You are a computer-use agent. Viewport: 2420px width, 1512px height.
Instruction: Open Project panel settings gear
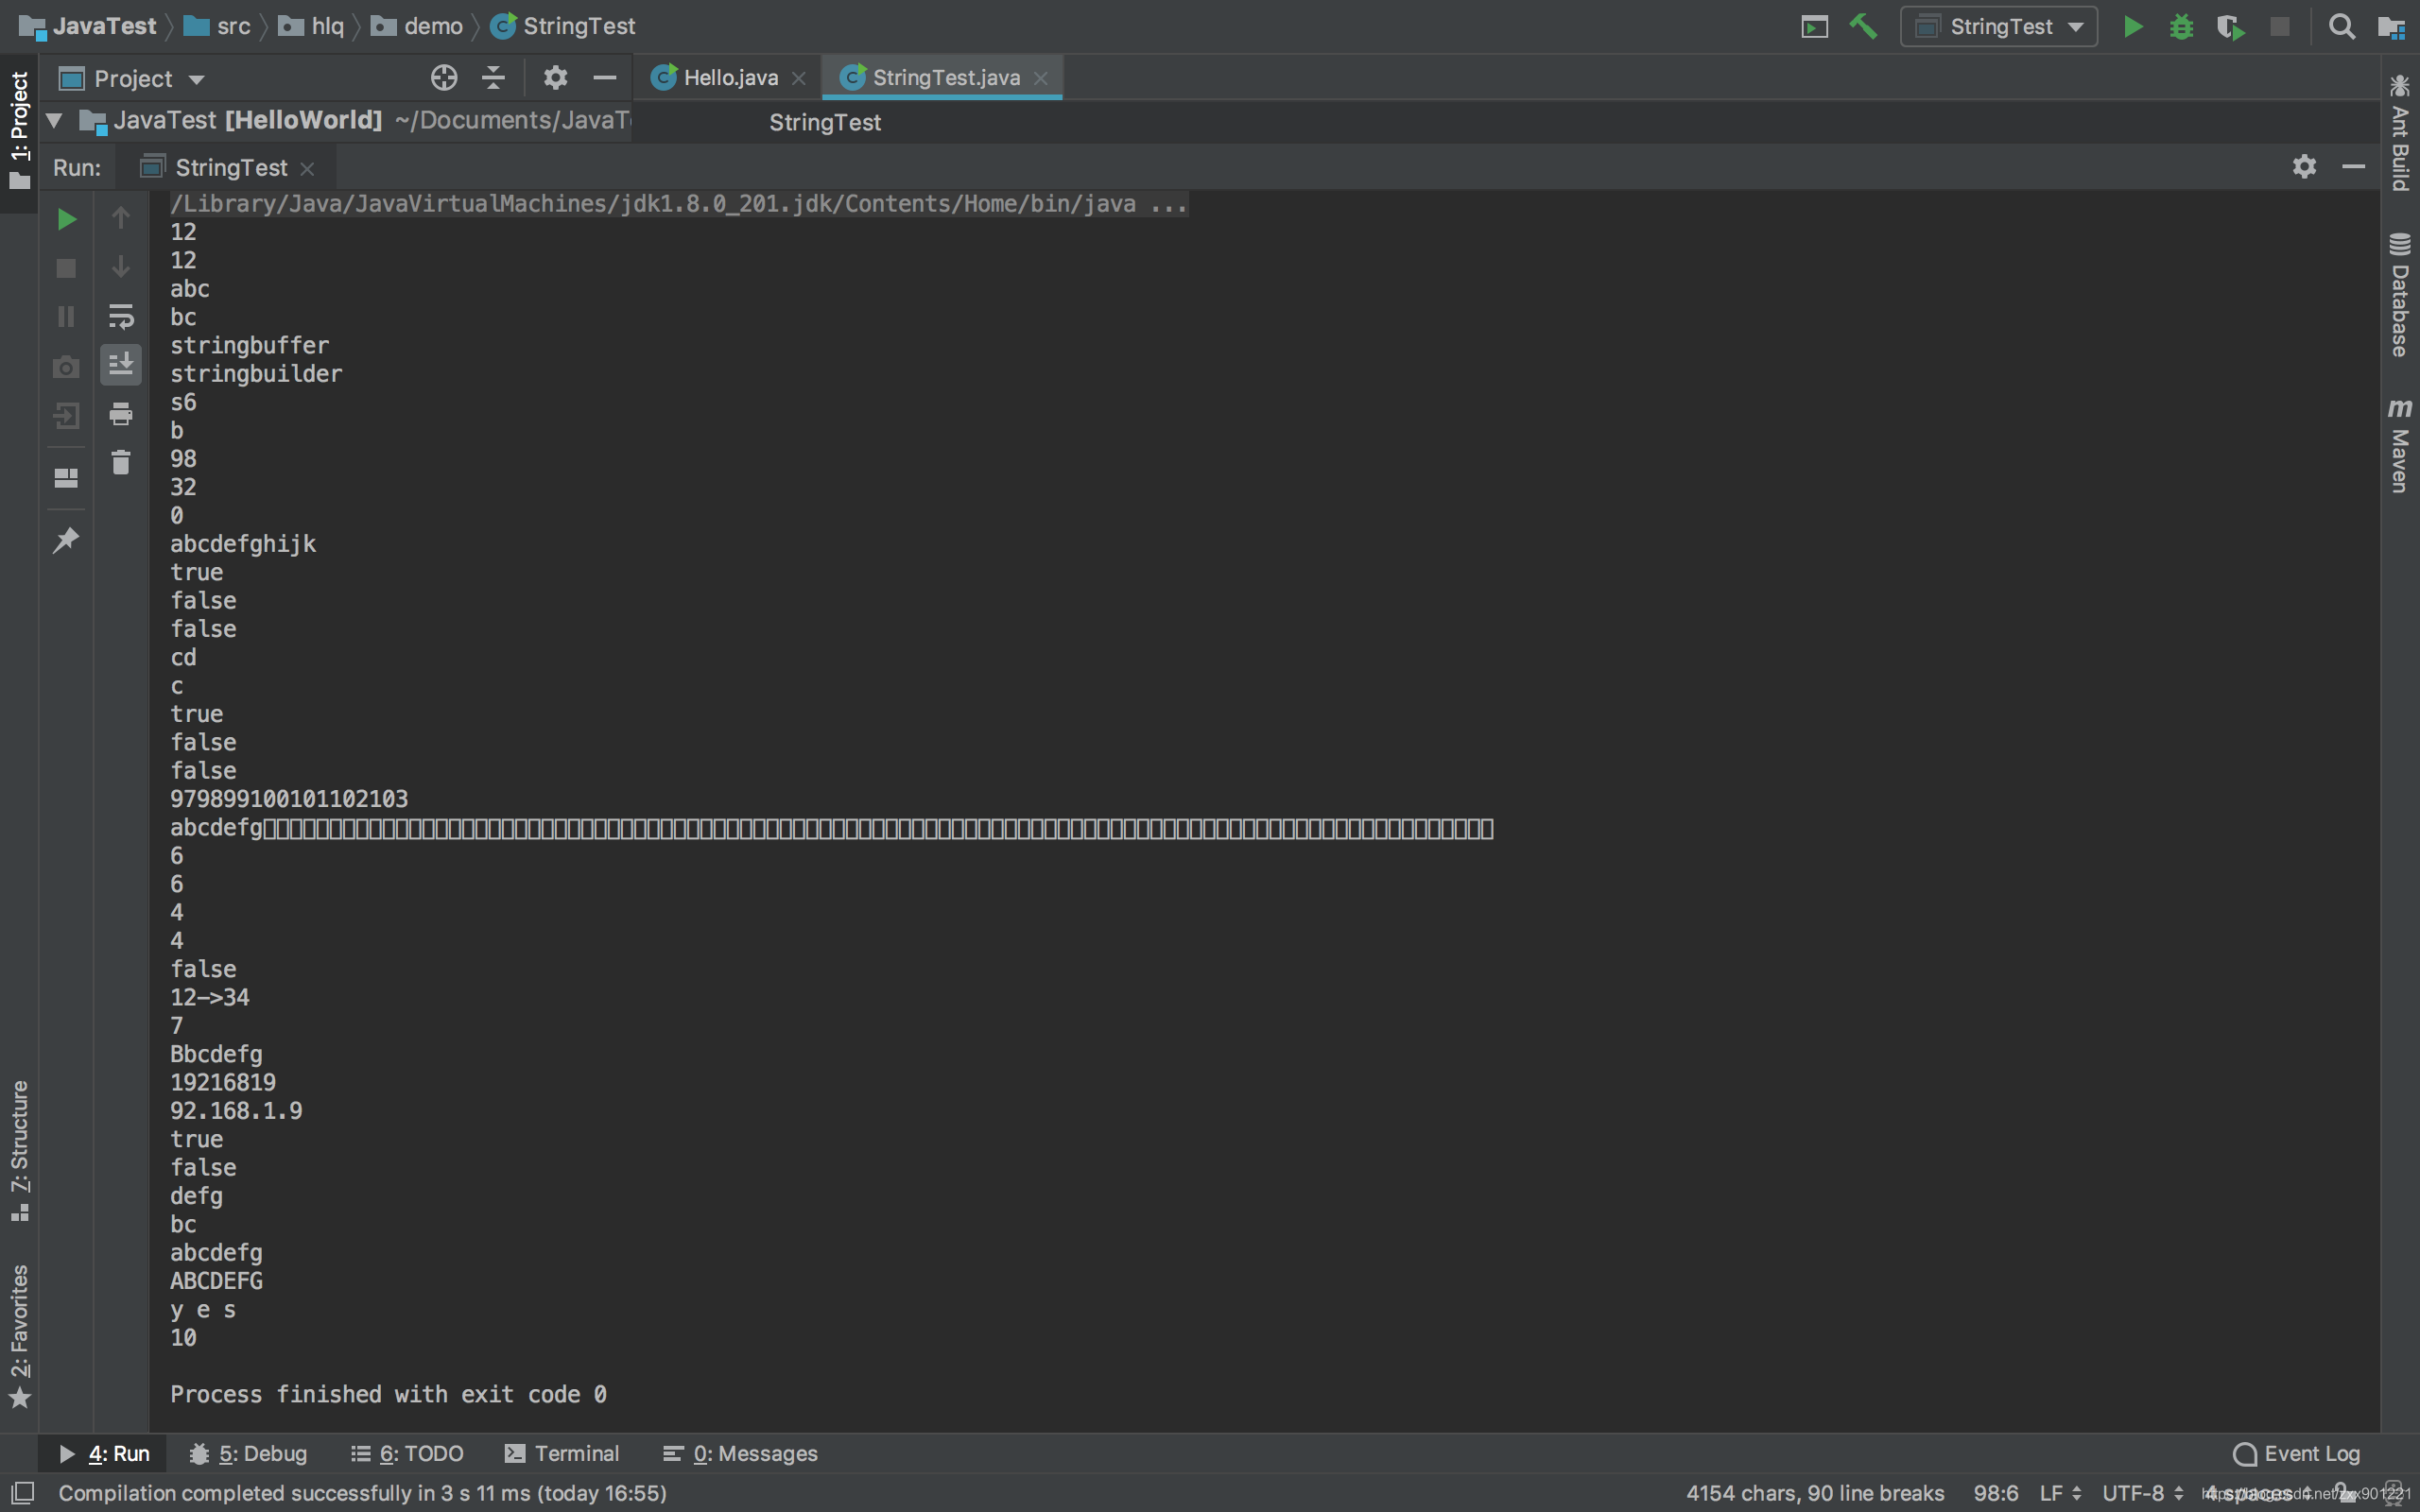tap(555, 78)
